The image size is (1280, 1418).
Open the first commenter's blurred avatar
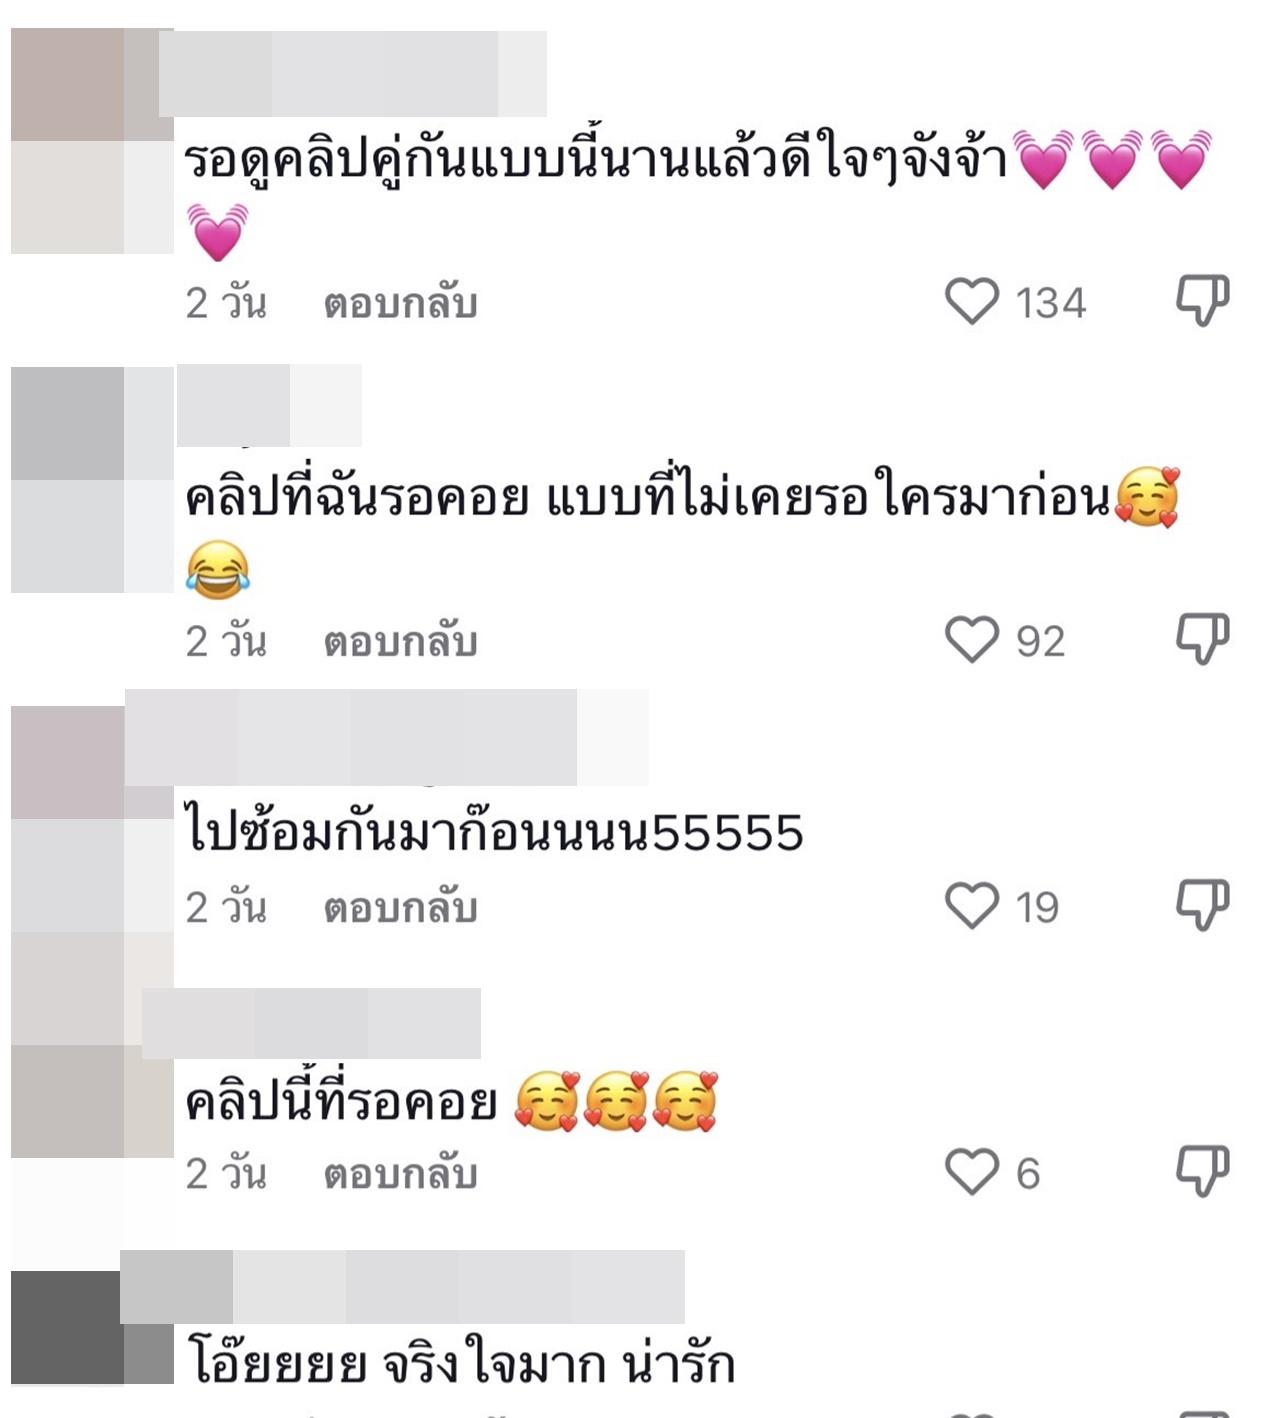(92, 140)
